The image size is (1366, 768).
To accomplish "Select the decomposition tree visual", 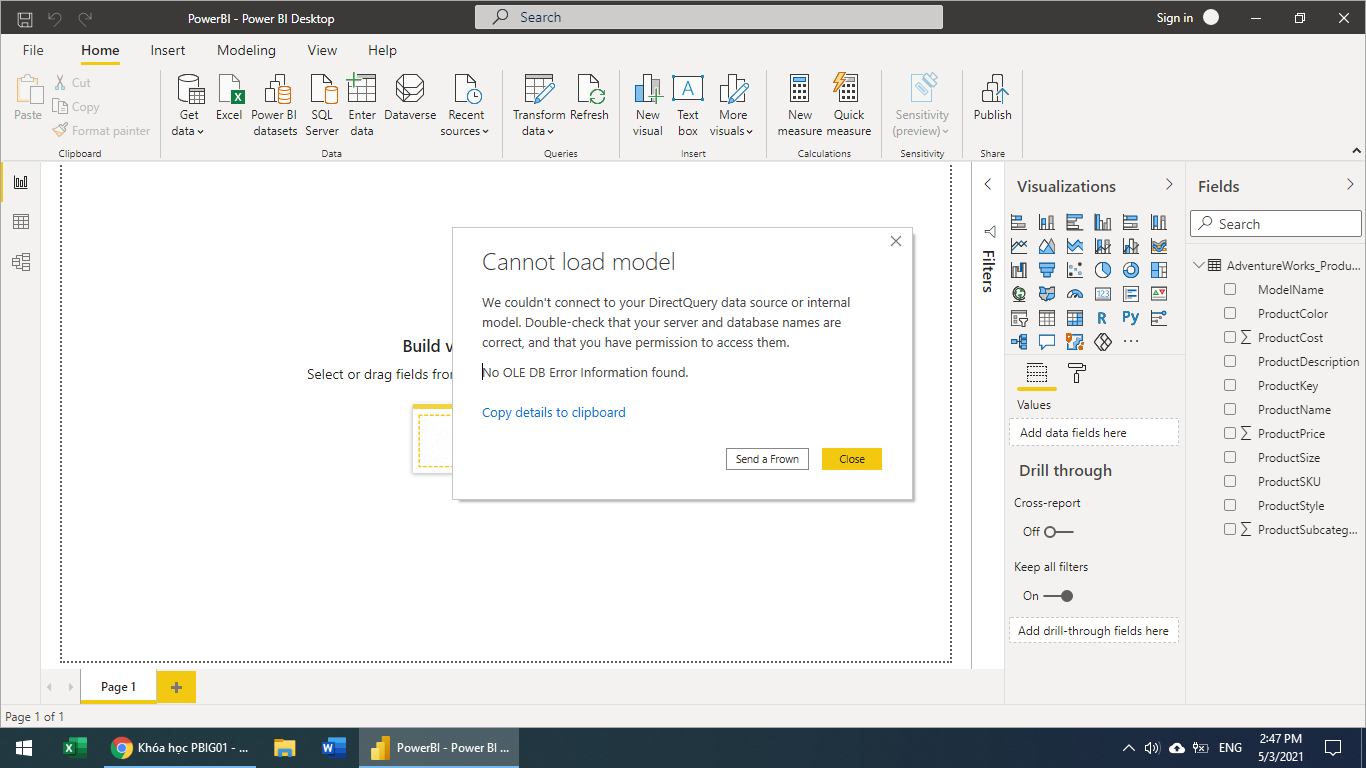I will point(1019,342).
